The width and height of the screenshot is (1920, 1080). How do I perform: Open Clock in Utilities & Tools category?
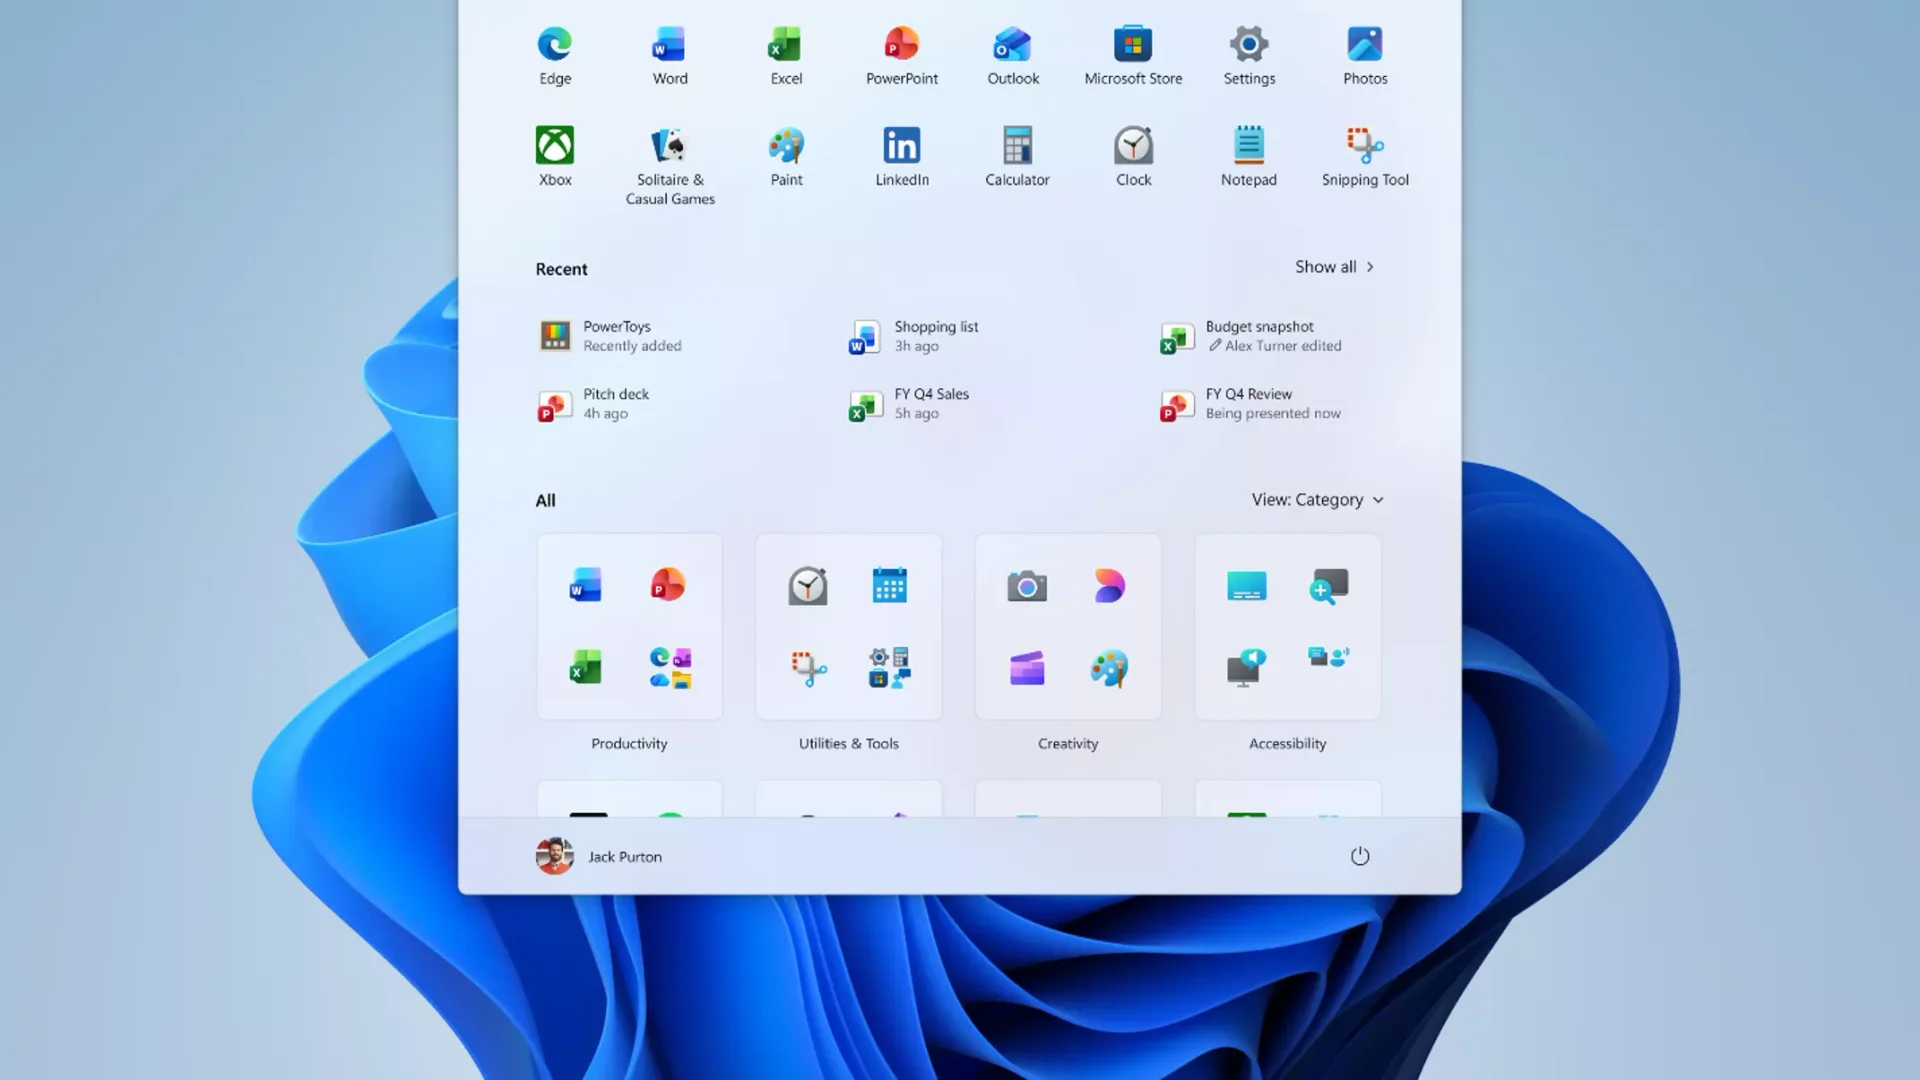click(807, 585)
